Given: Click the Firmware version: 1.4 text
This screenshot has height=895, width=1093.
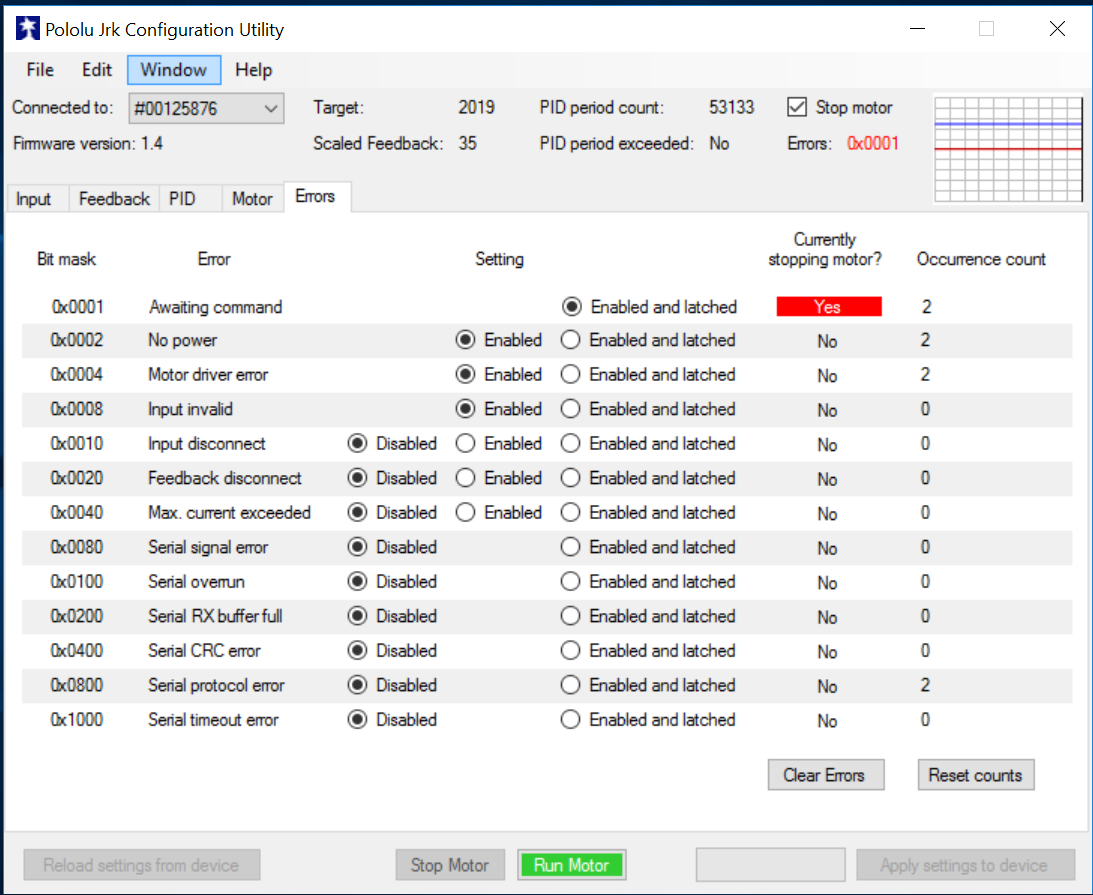Looking at the screenshot, I should pos(88,144).
